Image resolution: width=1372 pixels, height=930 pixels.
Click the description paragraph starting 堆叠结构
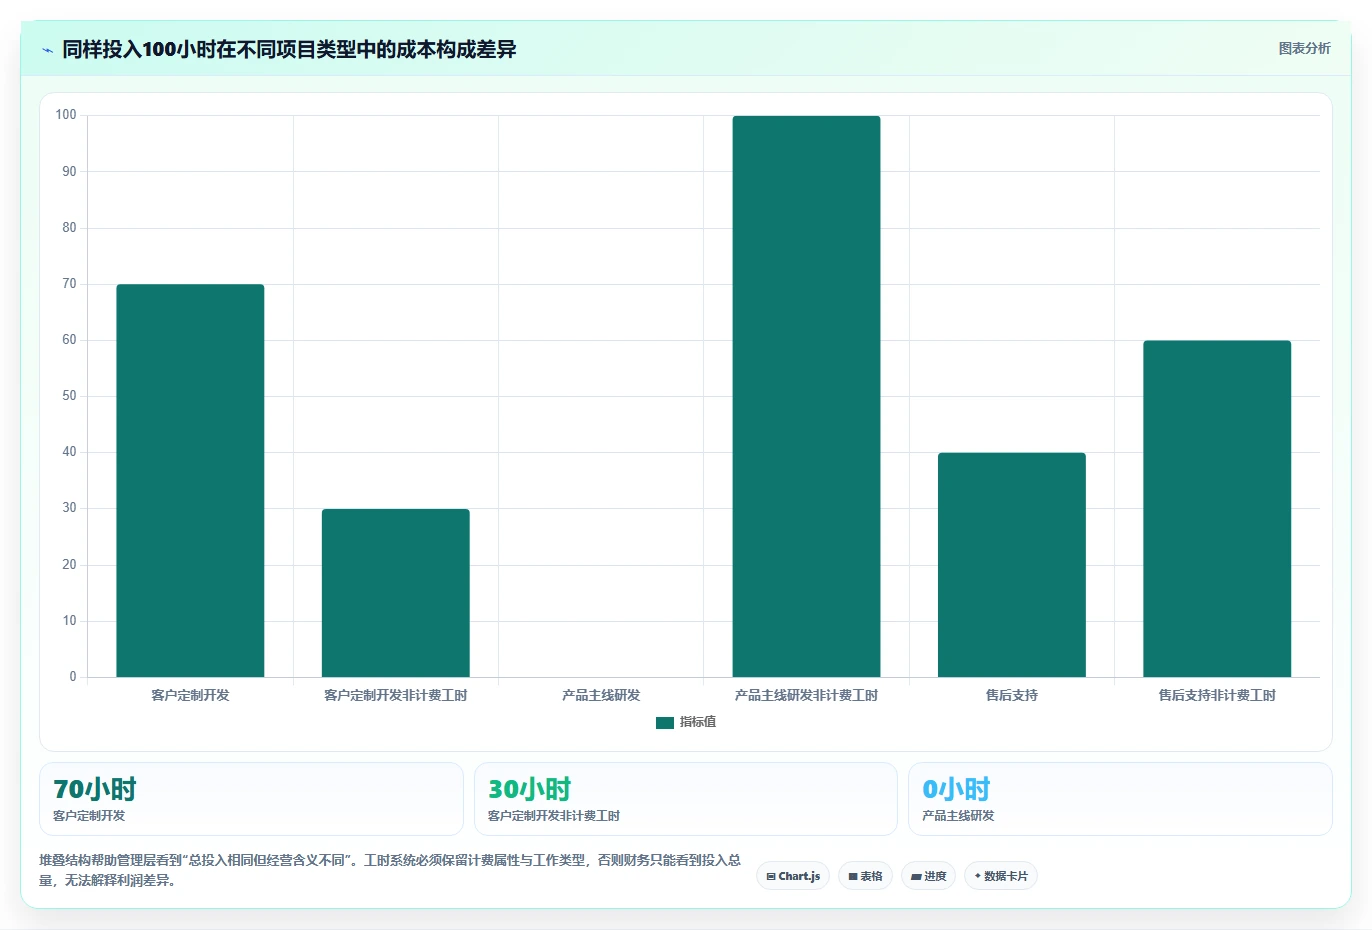coord(390,870)
